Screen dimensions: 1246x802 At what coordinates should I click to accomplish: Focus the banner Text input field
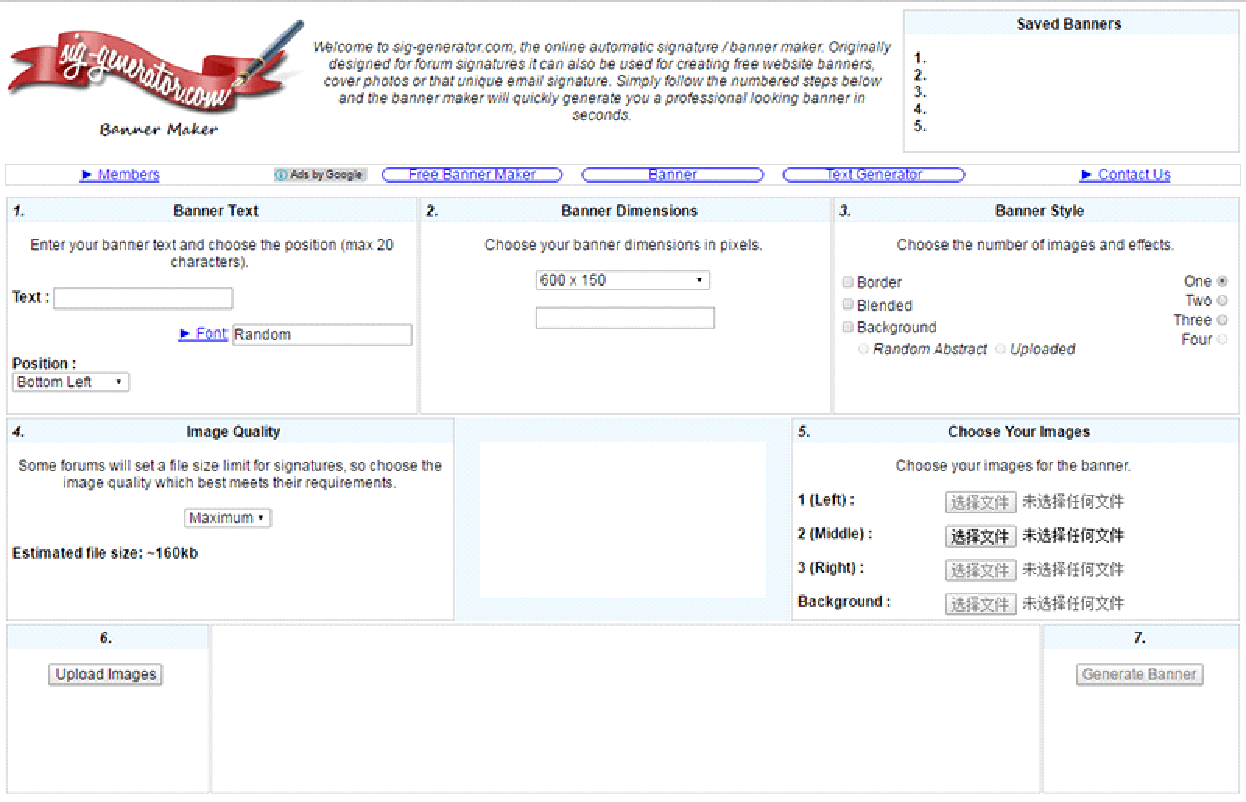[x=143, y=298]
